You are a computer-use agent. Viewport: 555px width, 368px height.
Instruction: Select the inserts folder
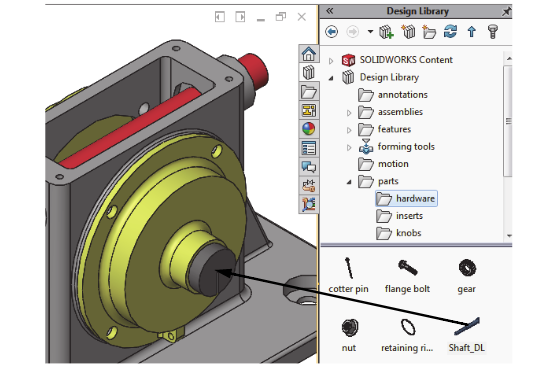pos(409,216)
